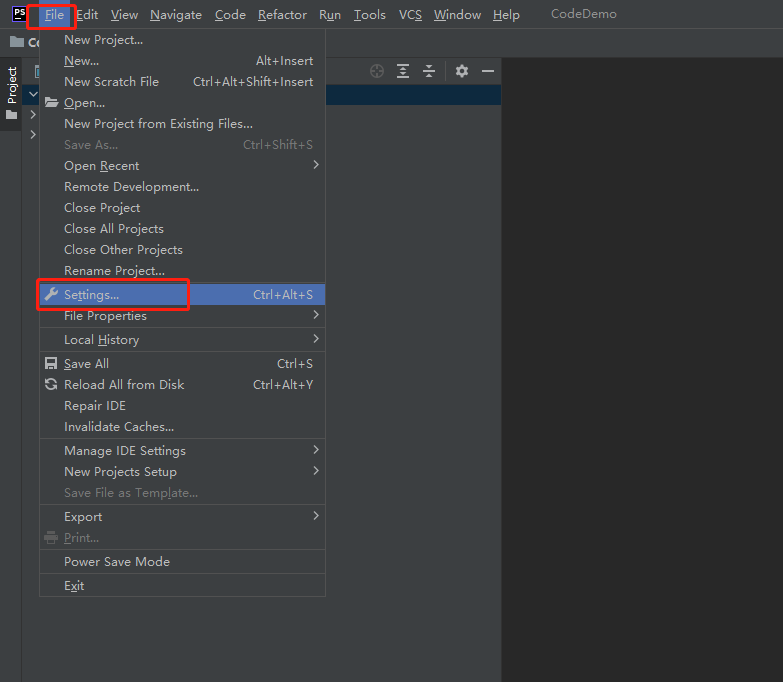Open the project view gear options
This screenshot has width=783, height=682.
point(462,71)
